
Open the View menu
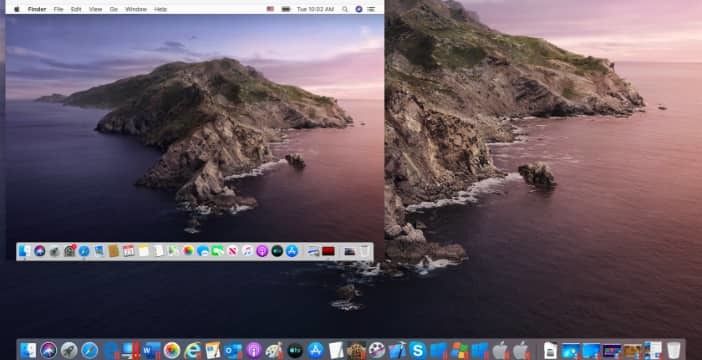95,9
